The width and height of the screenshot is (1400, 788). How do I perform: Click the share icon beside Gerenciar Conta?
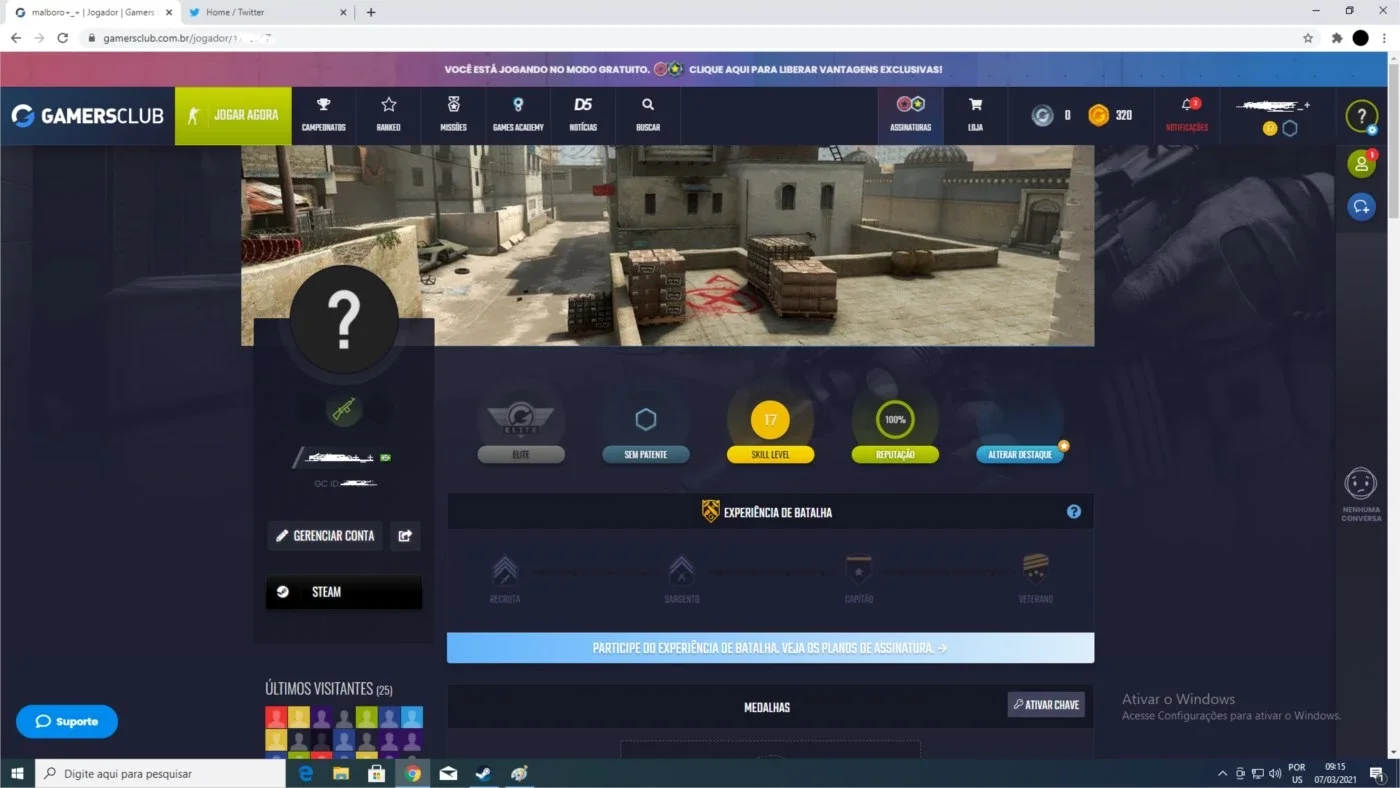point(405,536)
